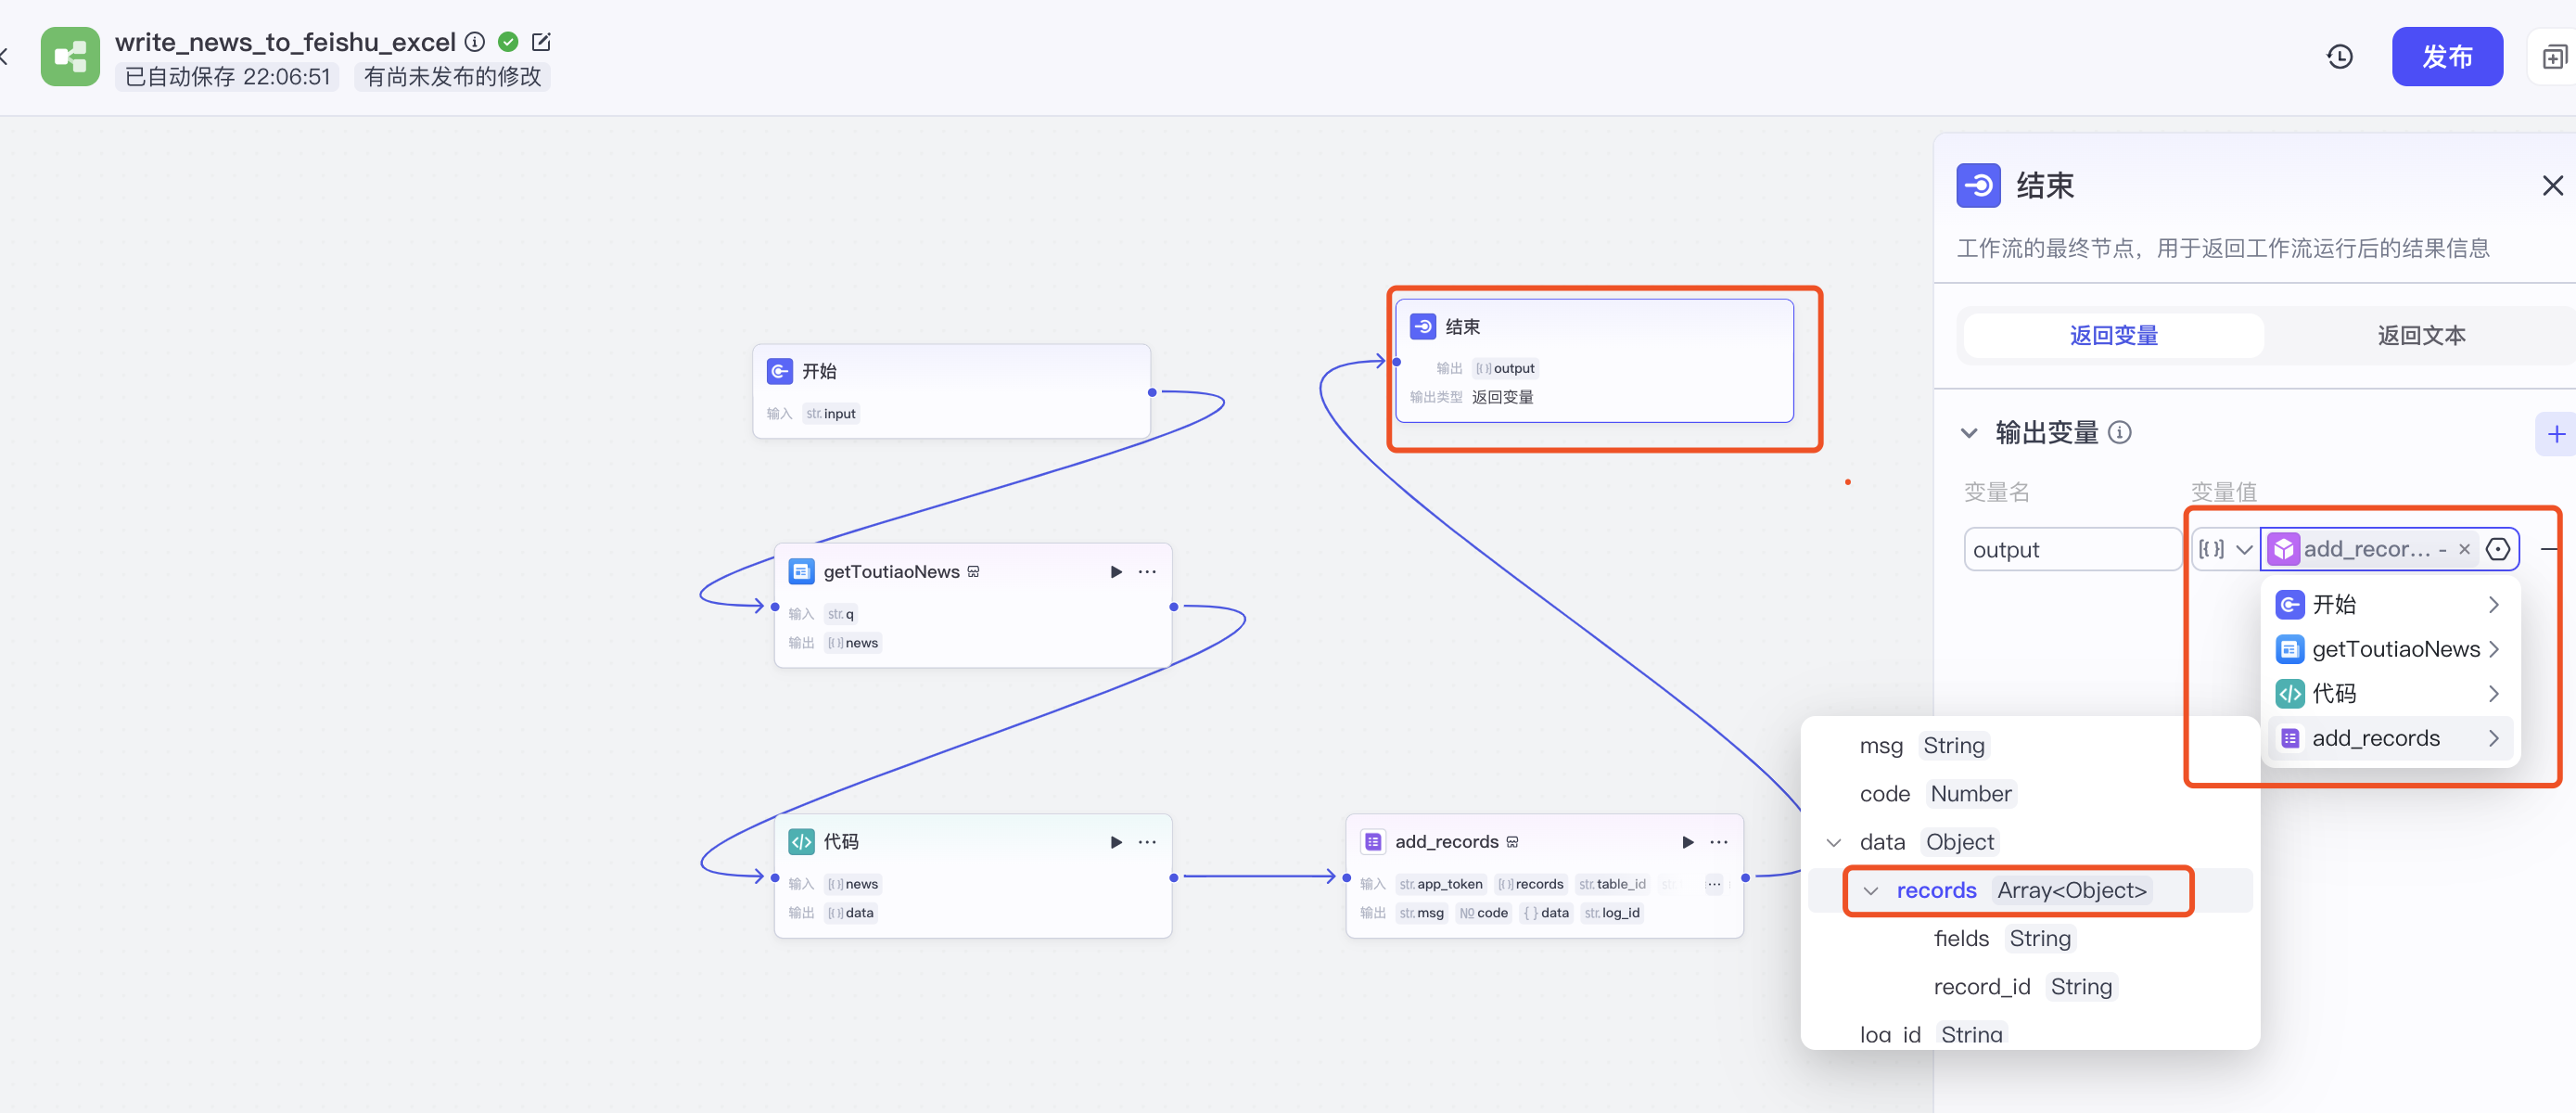The width and height of the screenshot is (2576, 1113).
Task: Click the 发布 publish button
Action: pos(2446,57)
